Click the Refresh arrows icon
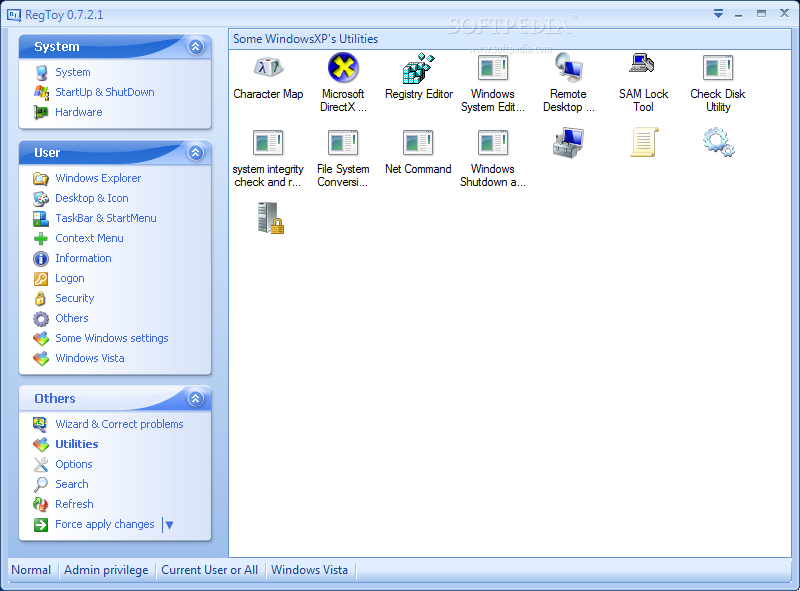This screenshot has width=800, height=591. [41, 504]
